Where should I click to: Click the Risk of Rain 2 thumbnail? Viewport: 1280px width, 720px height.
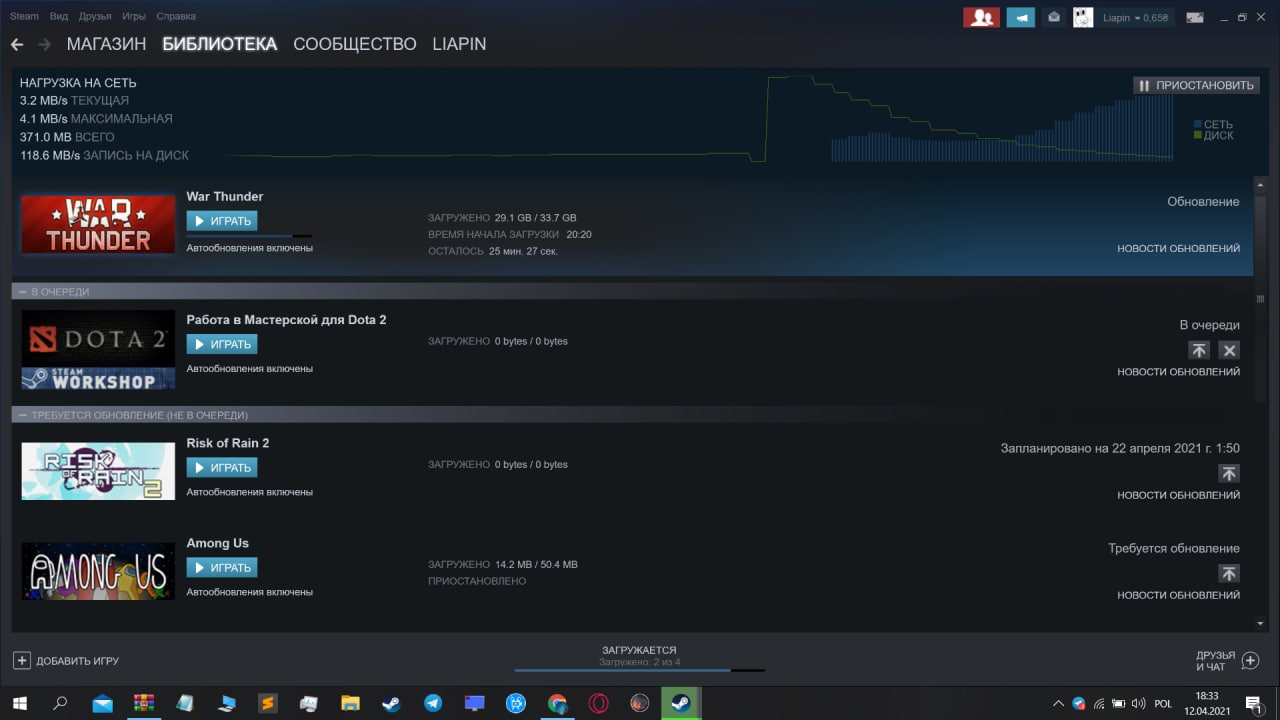[x=98, y=471]
